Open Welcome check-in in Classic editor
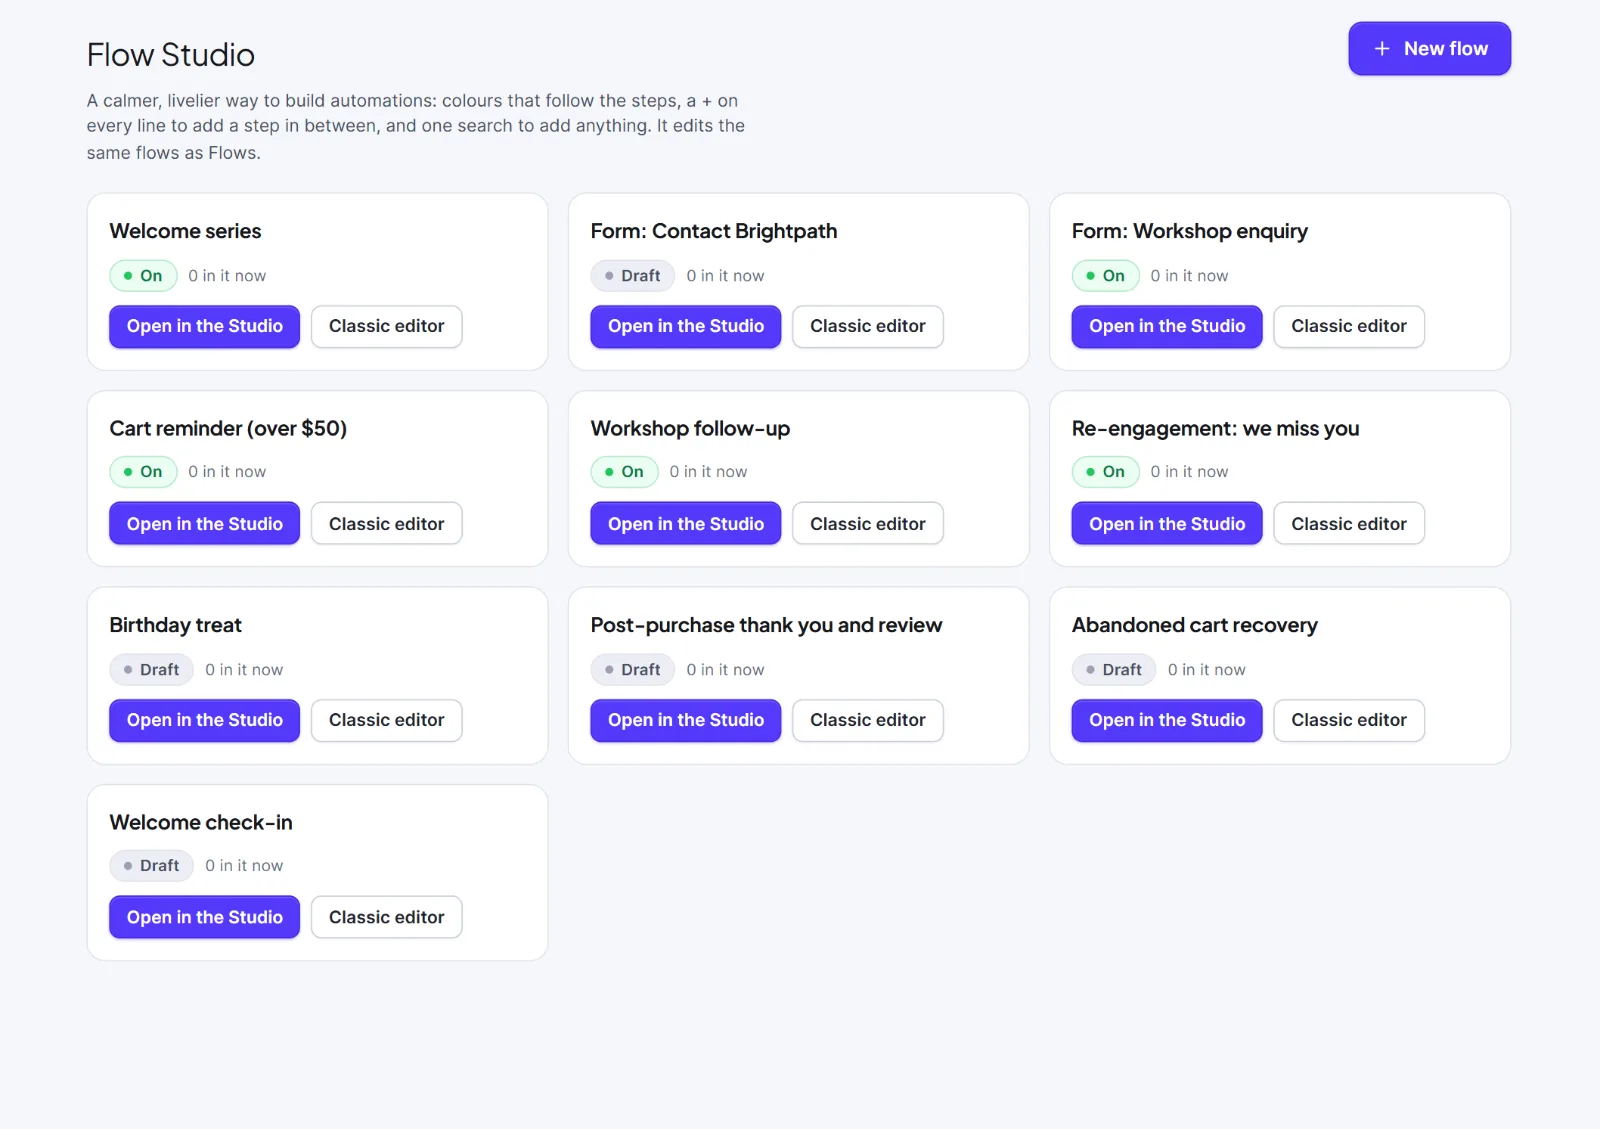 (386, 917)
